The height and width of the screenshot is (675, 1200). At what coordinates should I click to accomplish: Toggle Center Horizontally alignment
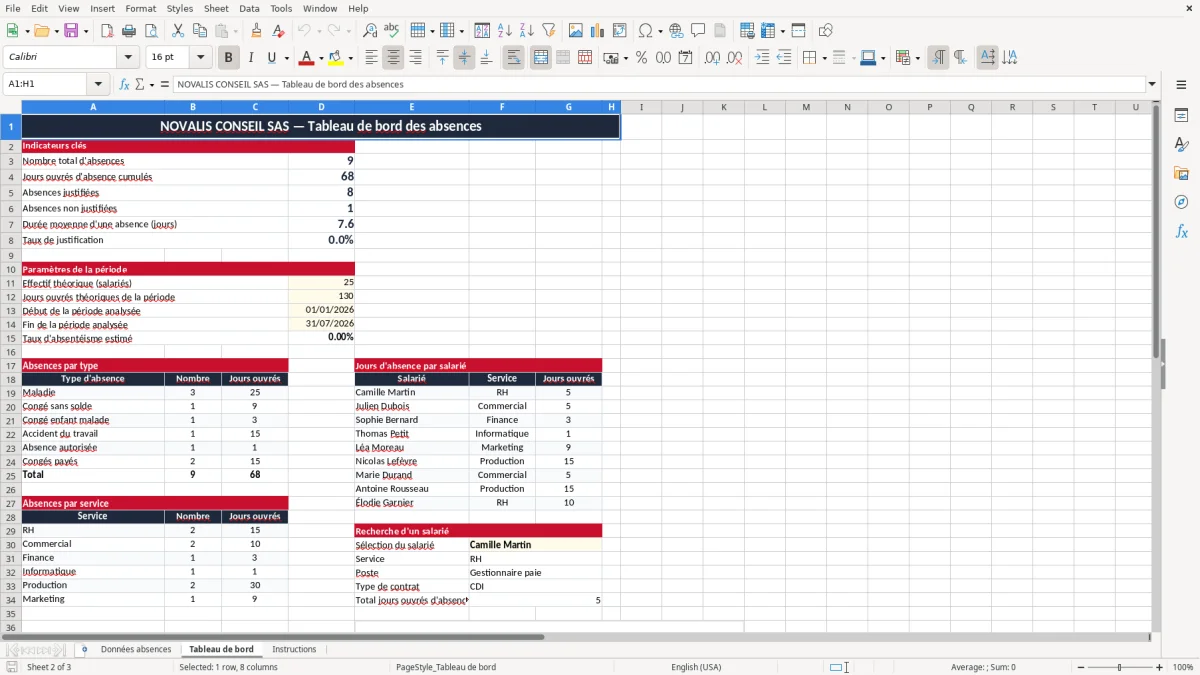[393, 58]
